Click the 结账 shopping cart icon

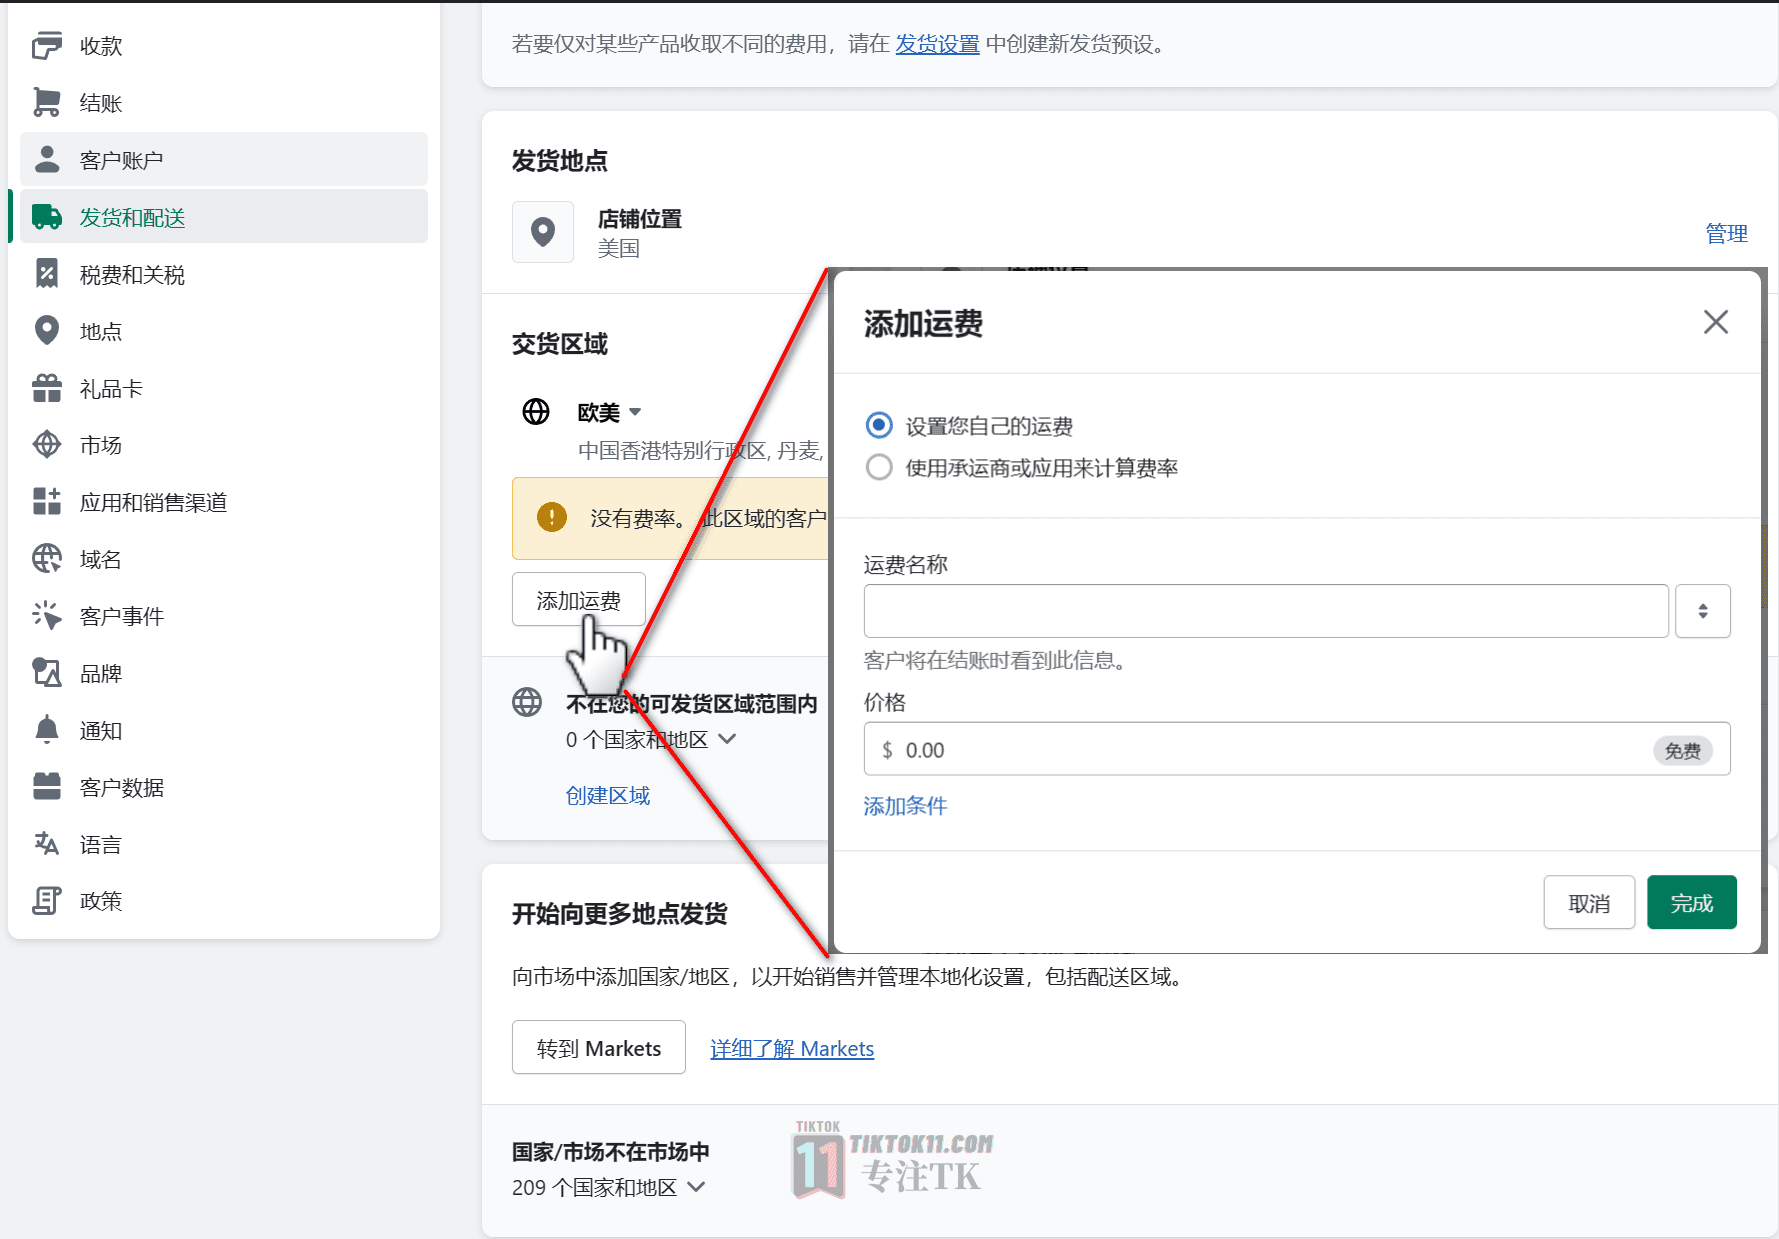[47, 103]
